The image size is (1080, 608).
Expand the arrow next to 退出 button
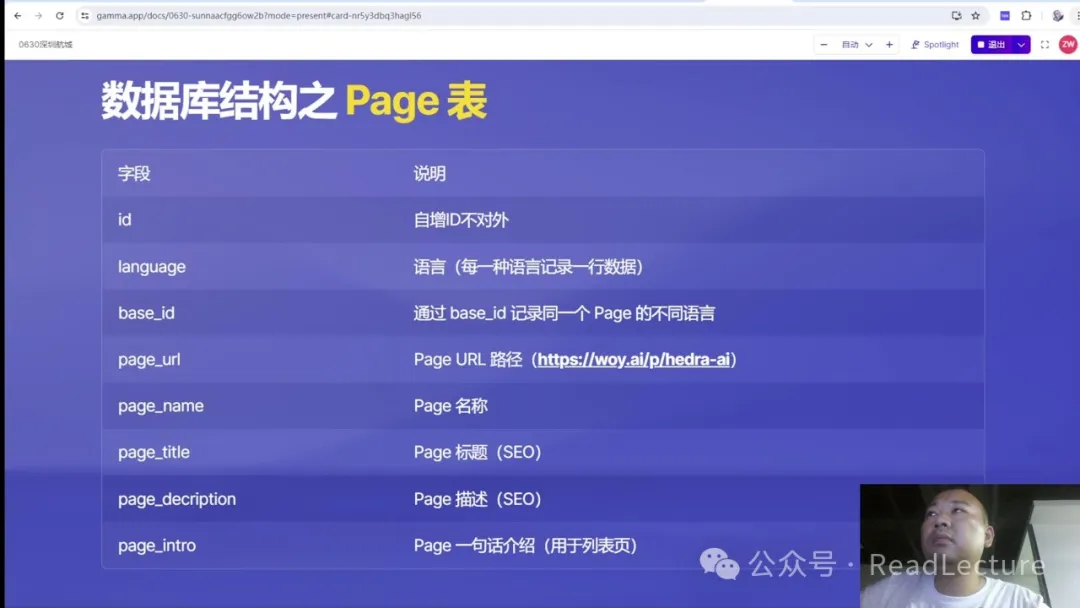1021,45
